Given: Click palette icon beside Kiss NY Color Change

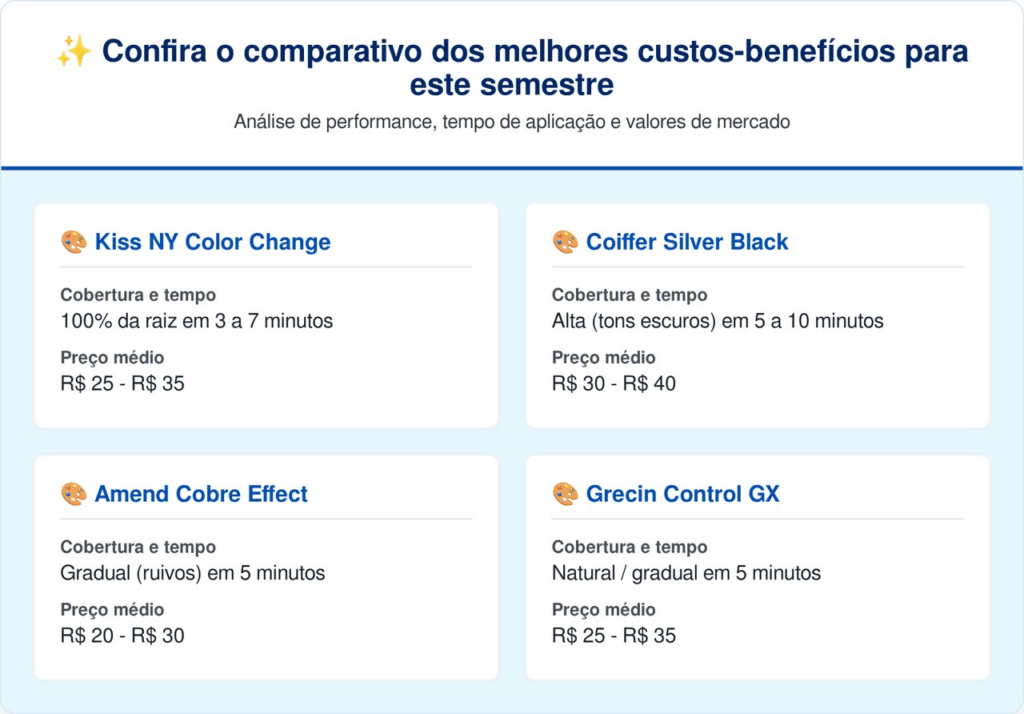Looking at the screenshot, I should (74, 242).
